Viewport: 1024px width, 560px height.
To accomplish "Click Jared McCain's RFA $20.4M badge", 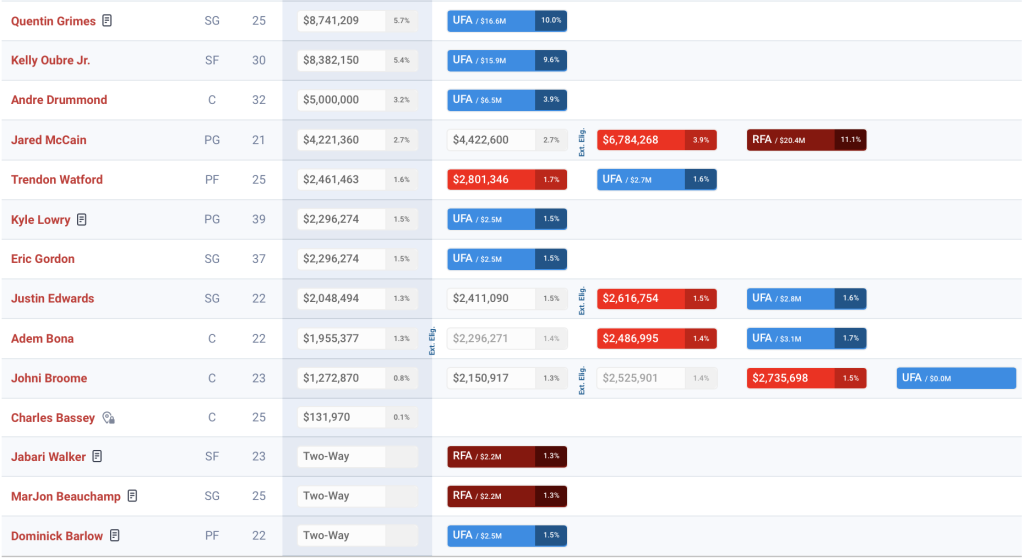I will click(806, 140).
